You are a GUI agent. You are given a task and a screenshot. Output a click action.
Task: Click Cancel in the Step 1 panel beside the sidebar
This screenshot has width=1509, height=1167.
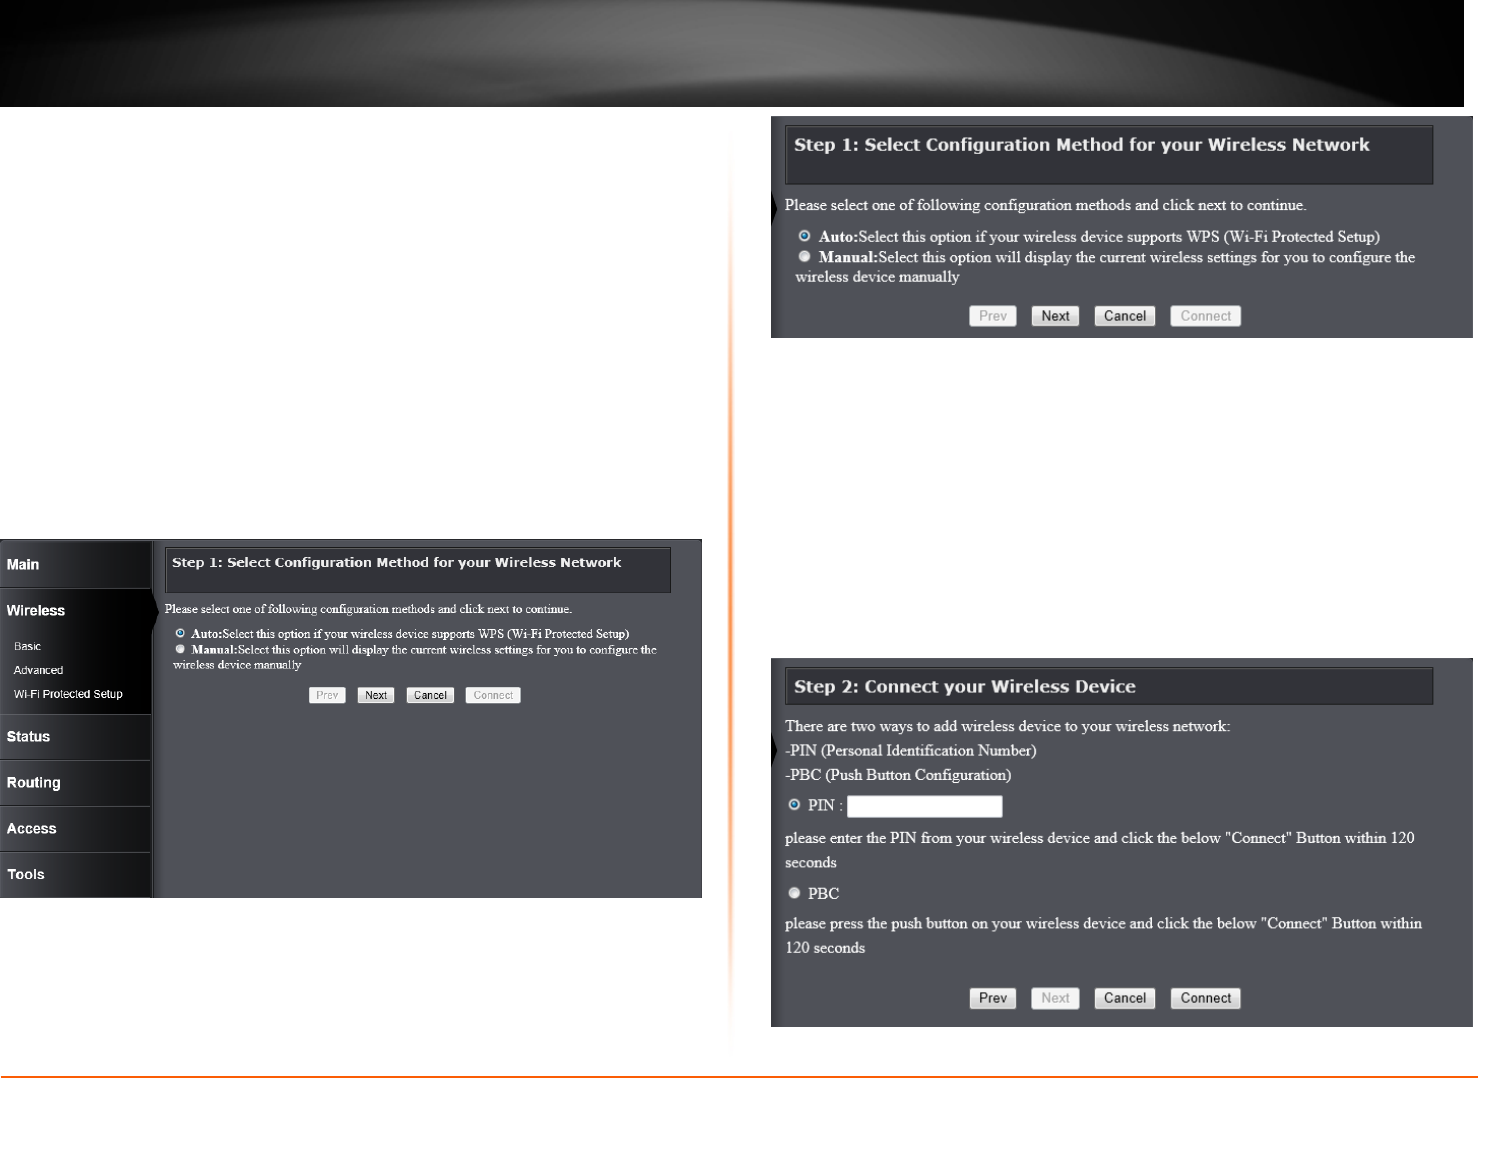[x=430, y=696]
